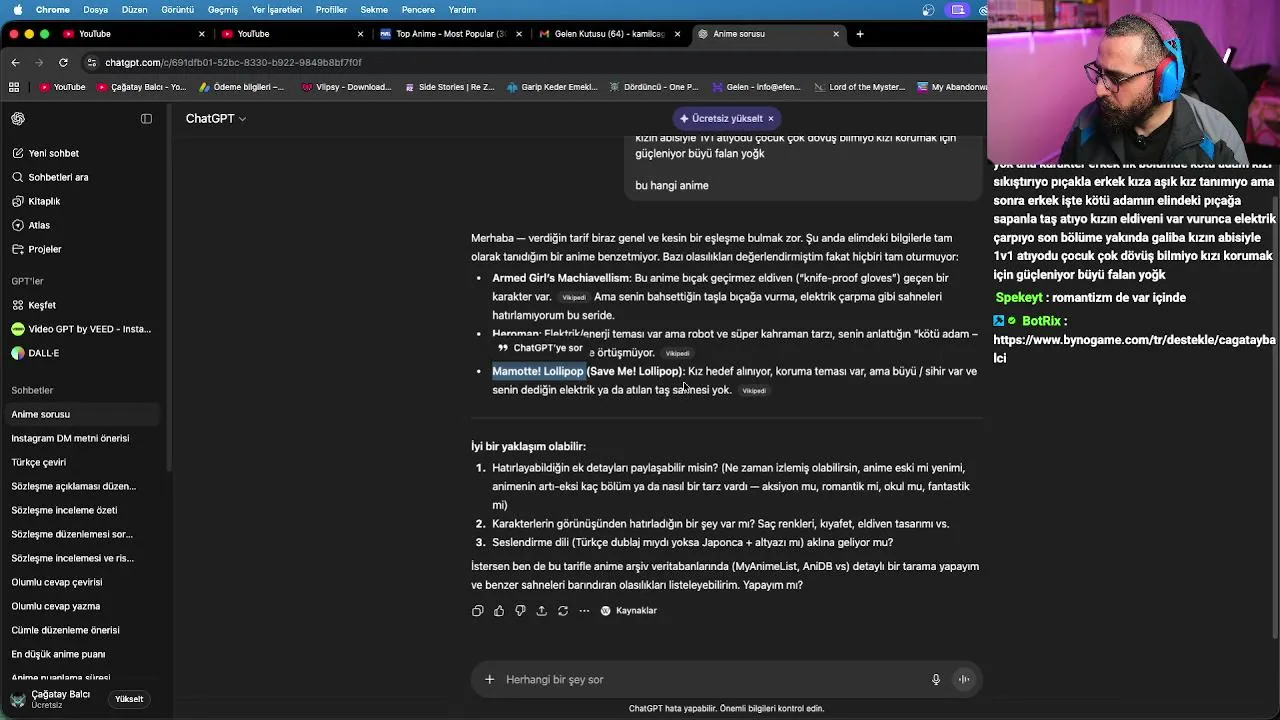Open a new Chrome tab
The image size is (1280, 720).
coord(860,34)
